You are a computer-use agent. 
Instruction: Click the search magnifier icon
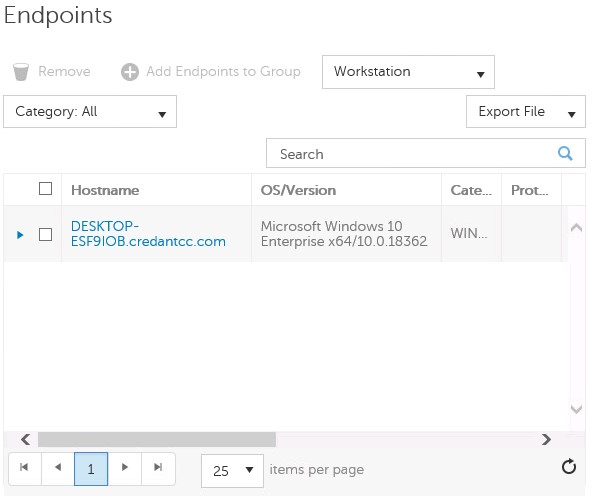(x=565, y=153)
